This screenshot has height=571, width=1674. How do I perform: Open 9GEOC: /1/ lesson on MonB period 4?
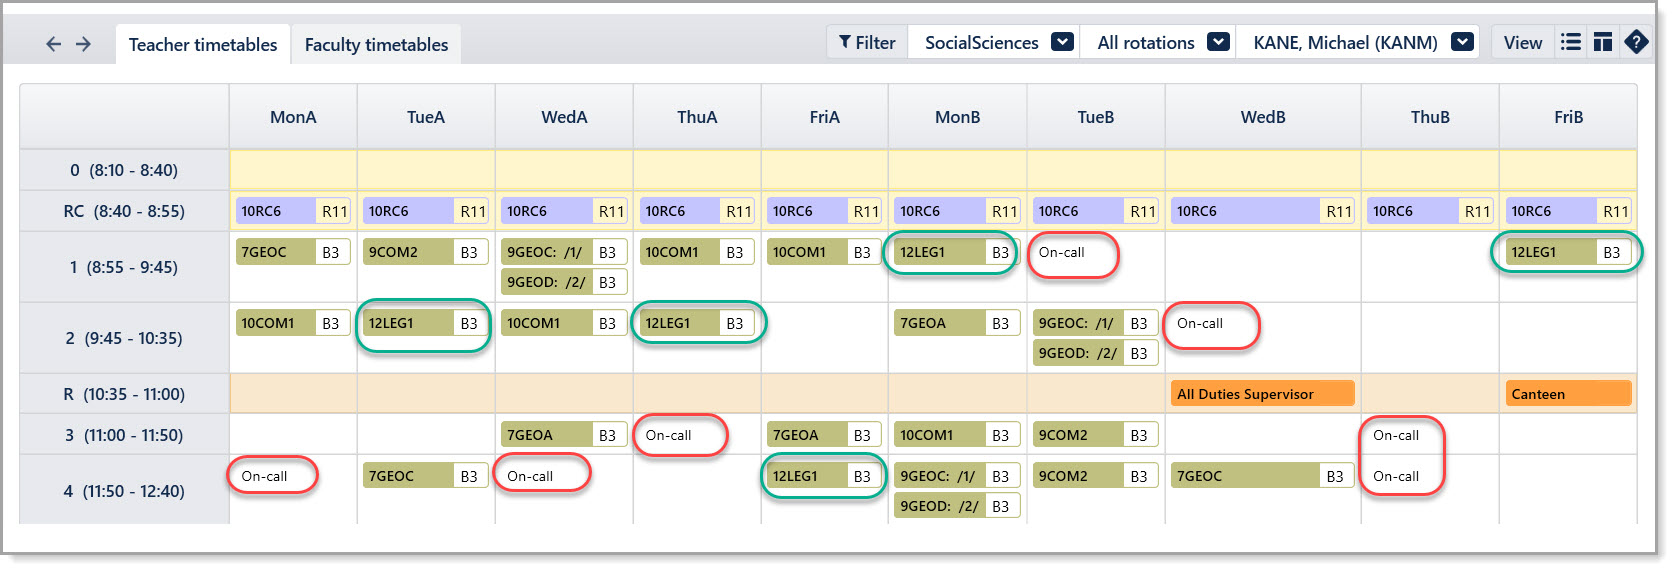point(957,476)
